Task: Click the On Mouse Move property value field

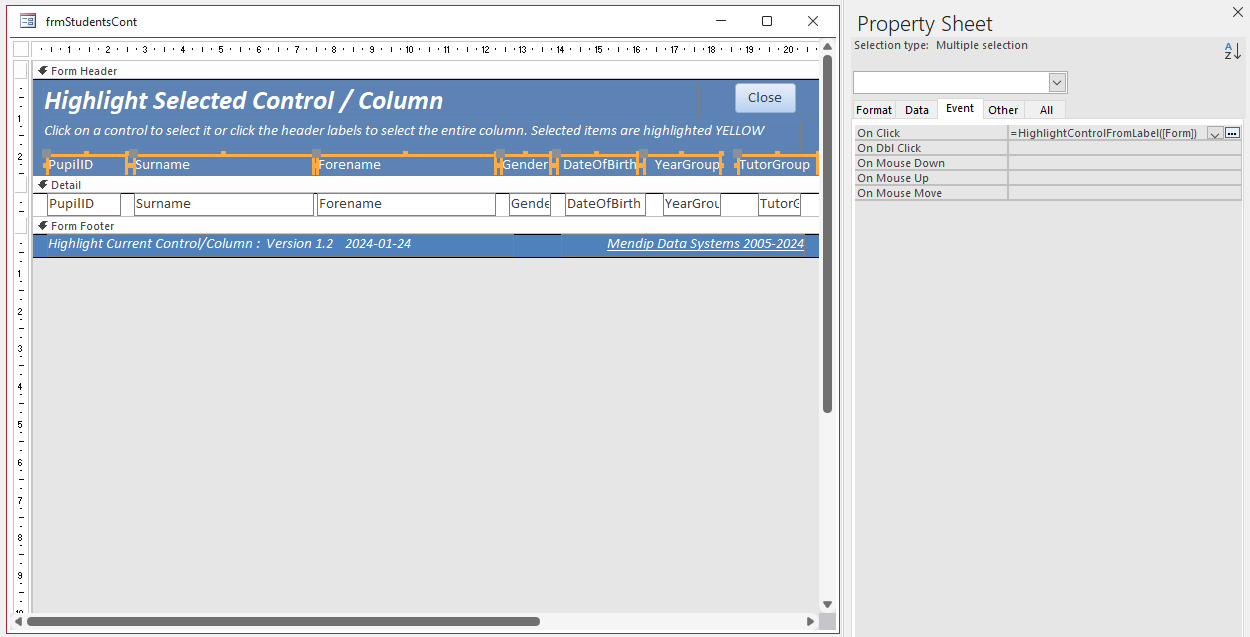Action: pos(1124,193)
